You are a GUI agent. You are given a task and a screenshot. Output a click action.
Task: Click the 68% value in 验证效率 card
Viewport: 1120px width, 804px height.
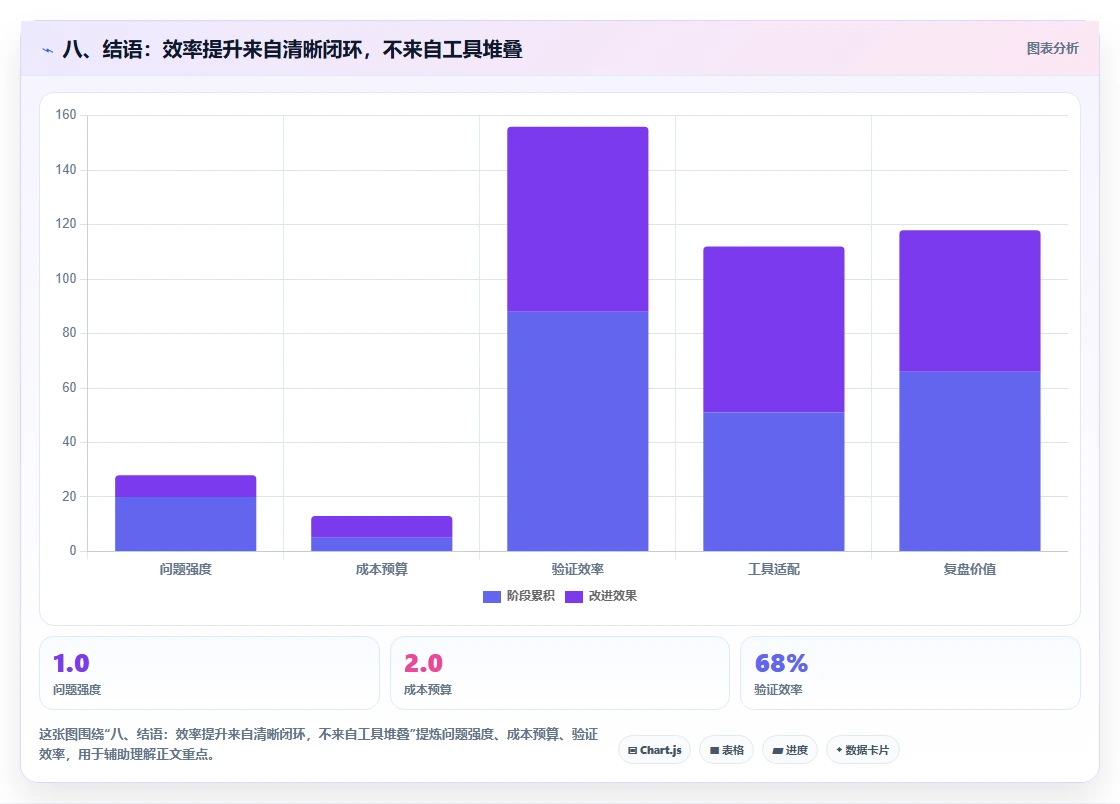tap(781, 663)
